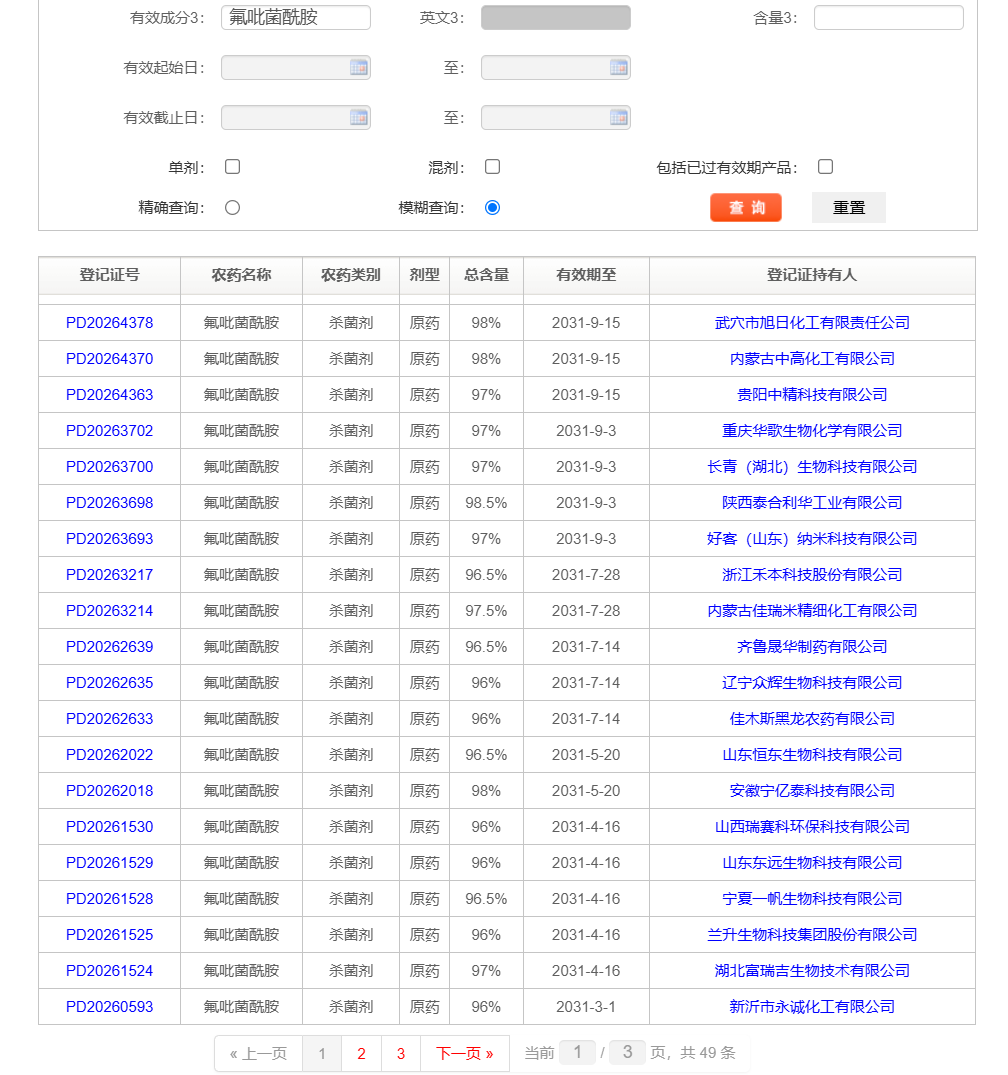Open registration PD20262022
The width and height of the screenshot is (1008, 1075).
110,755
